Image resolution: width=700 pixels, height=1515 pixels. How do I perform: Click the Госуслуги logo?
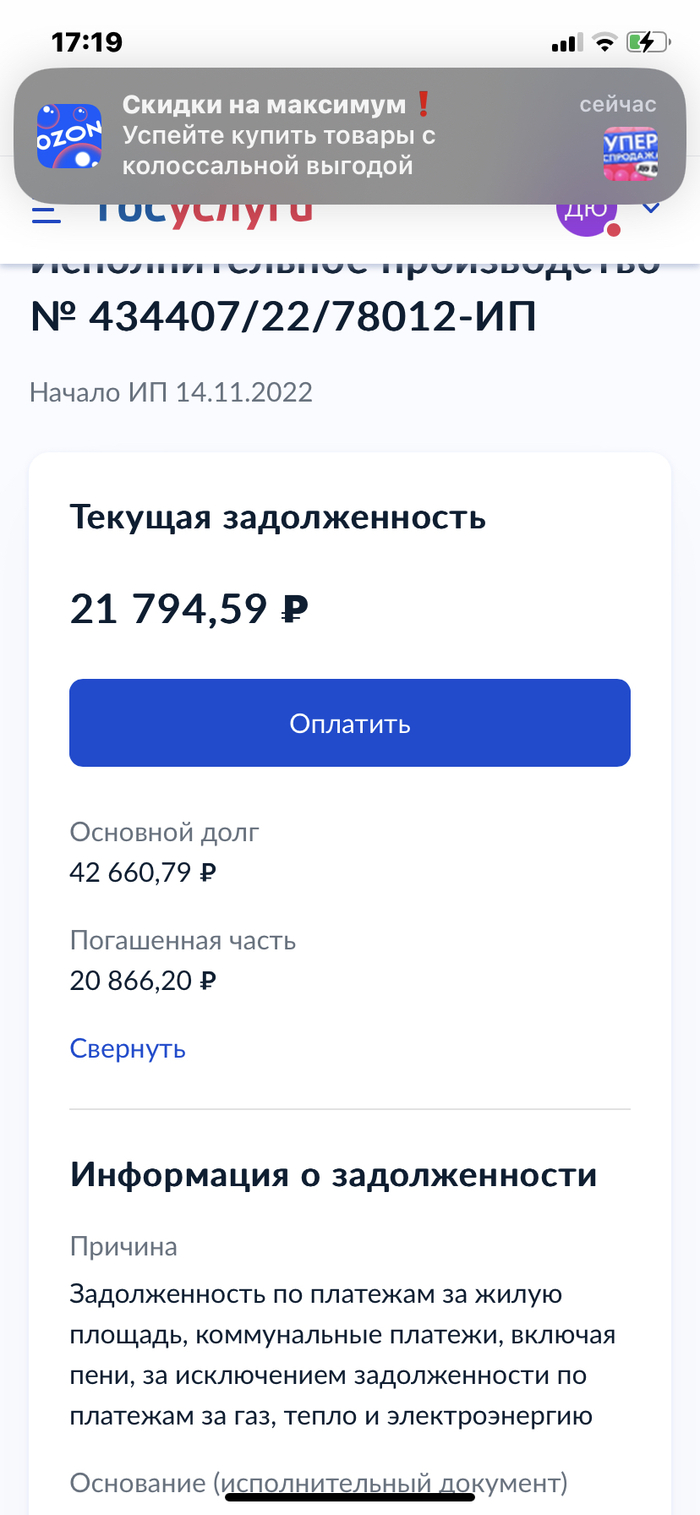coord(203,210)
